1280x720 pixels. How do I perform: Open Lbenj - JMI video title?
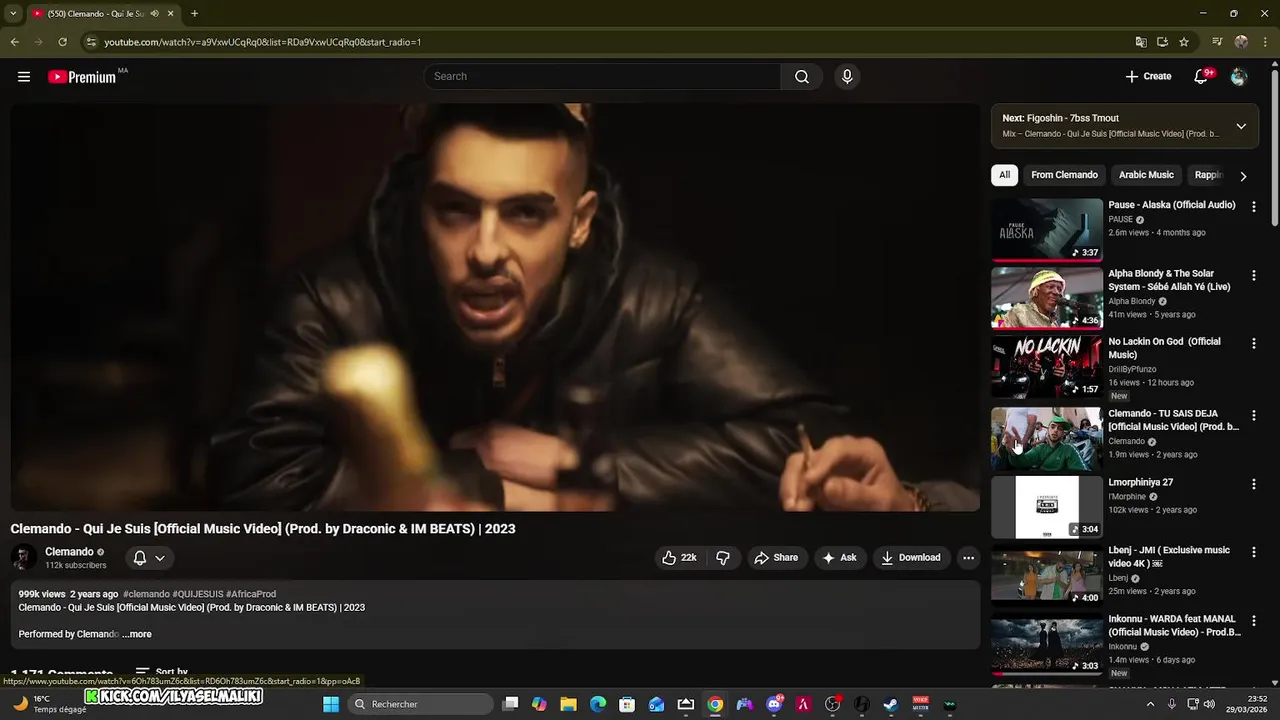coord(1169,557)
